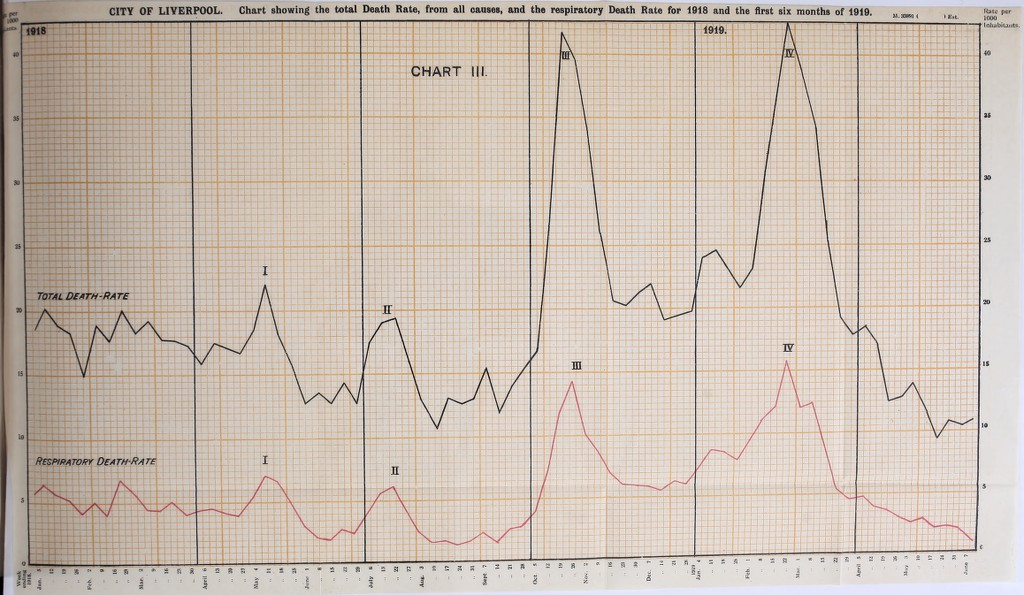Click the 'Nov.' month label on date axis
This screenshot has height=595, width=1024.
click(586, 579)
